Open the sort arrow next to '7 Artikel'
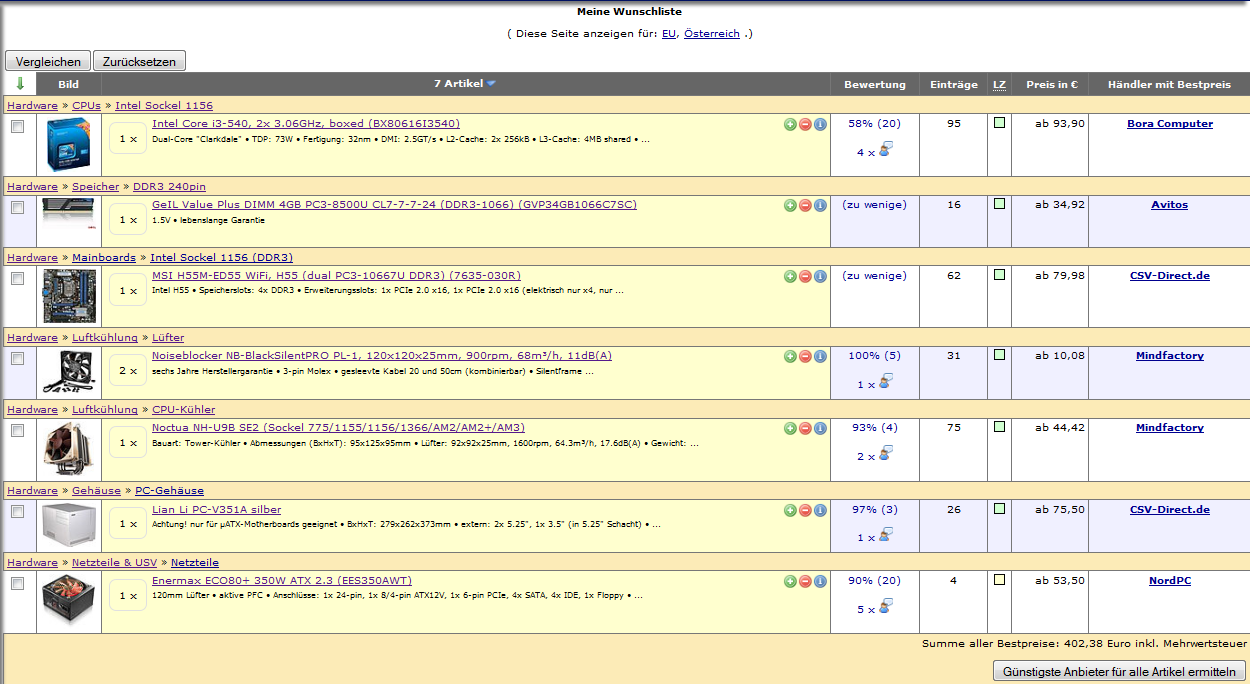The image size is (1250, 684). (491, 84)
